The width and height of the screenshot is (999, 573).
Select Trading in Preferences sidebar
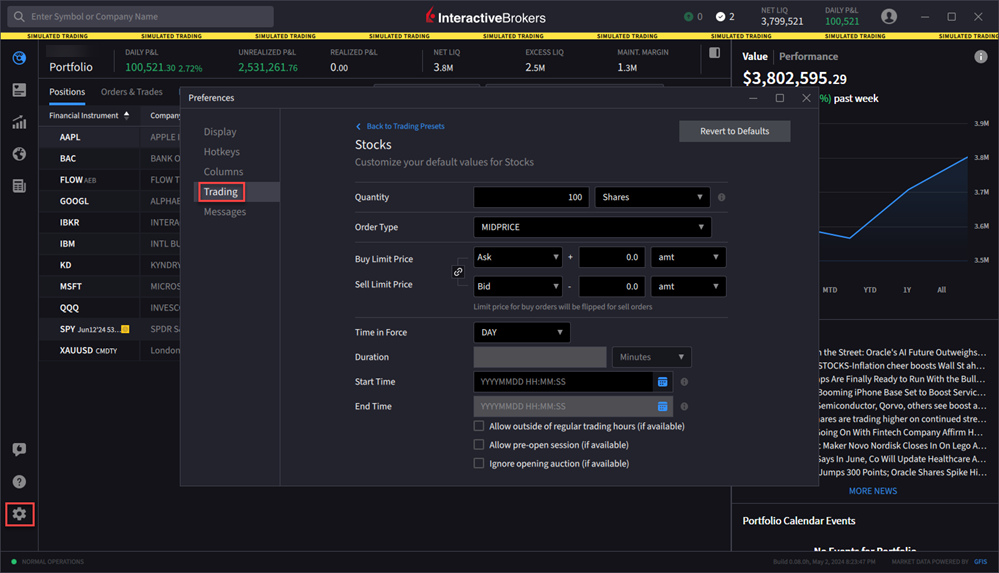(x=220, y=192)
